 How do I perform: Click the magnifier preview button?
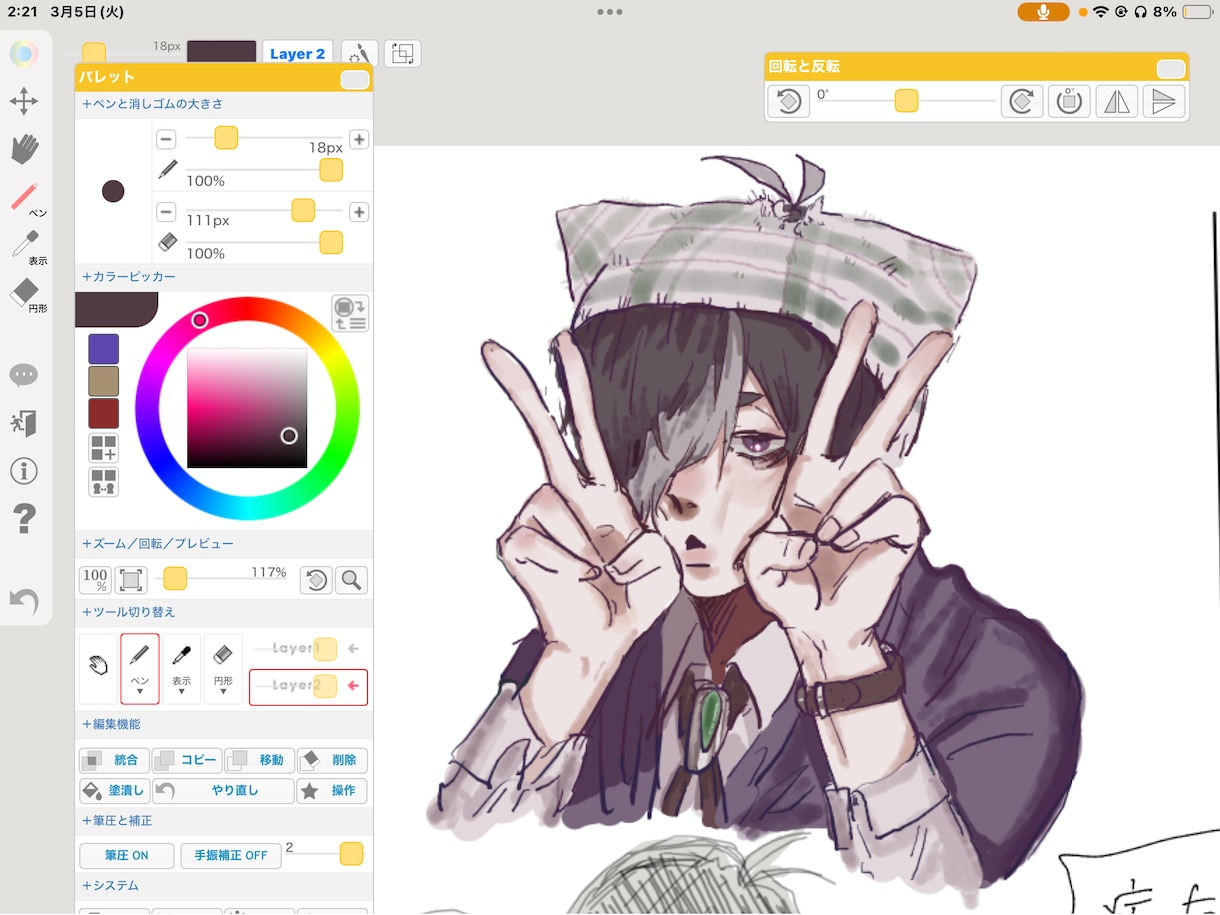click(x=351, y=580)
